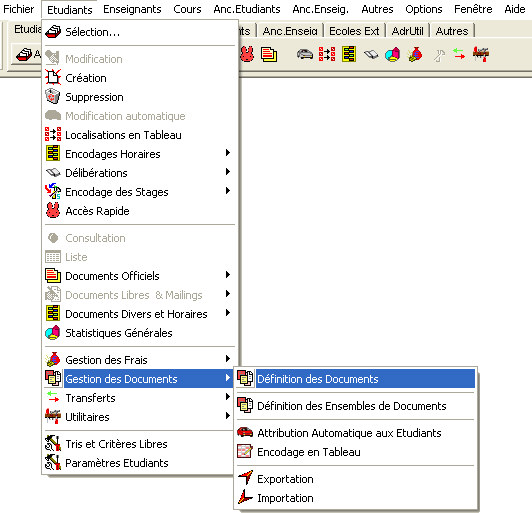This screenshot has height=513, width=532.
Task: Click the Création menu item icon
Action: (53, 77)
